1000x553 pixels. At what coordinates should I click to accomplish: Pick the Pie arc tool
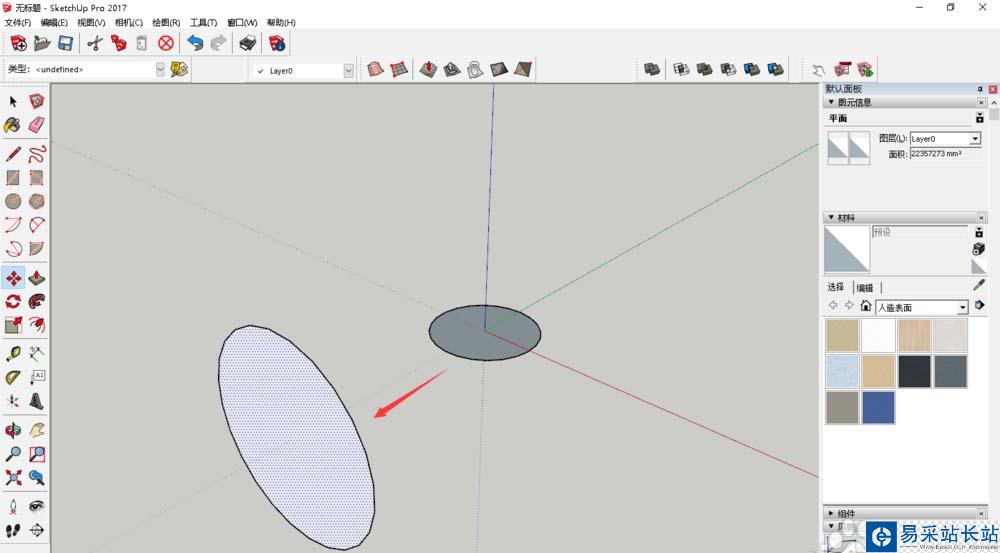(x=37, y=248)
